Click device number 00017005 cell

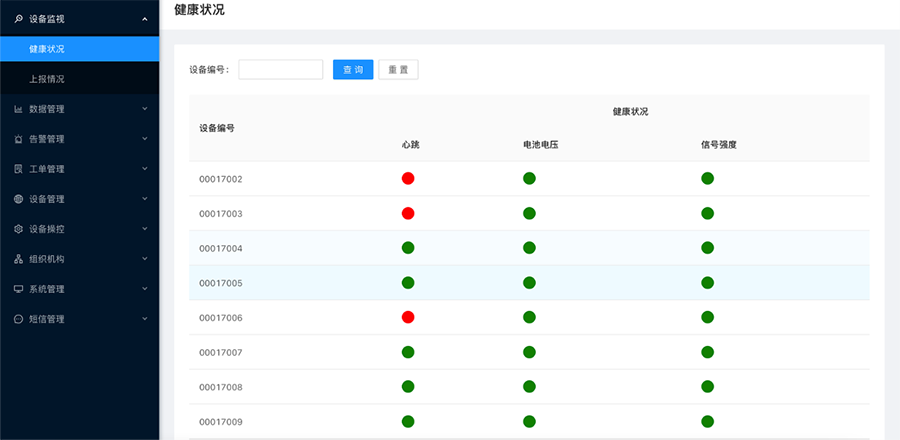point(221,283)
